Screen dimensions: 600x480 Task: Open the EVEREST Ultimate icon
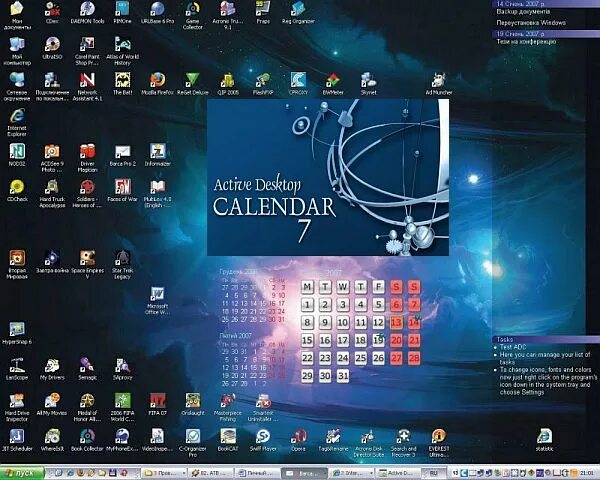click(439, 443)
